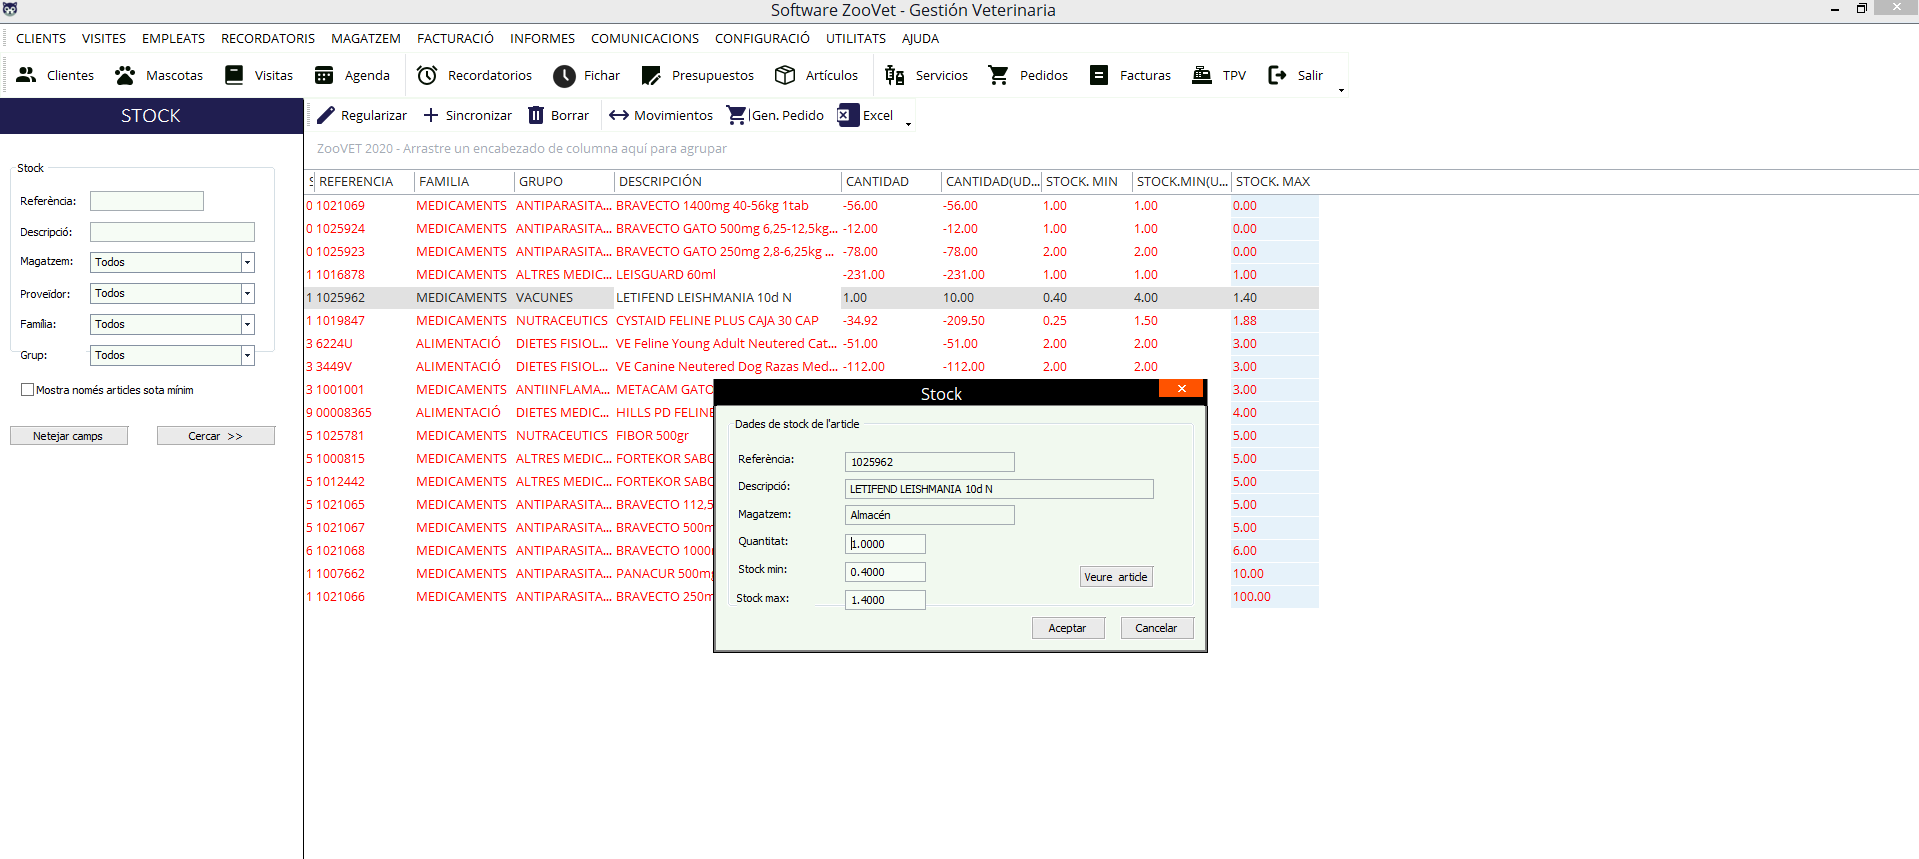Open the Família dropdown
The width and height of the screenshot is (1919, 859).
tap(248, 324)
